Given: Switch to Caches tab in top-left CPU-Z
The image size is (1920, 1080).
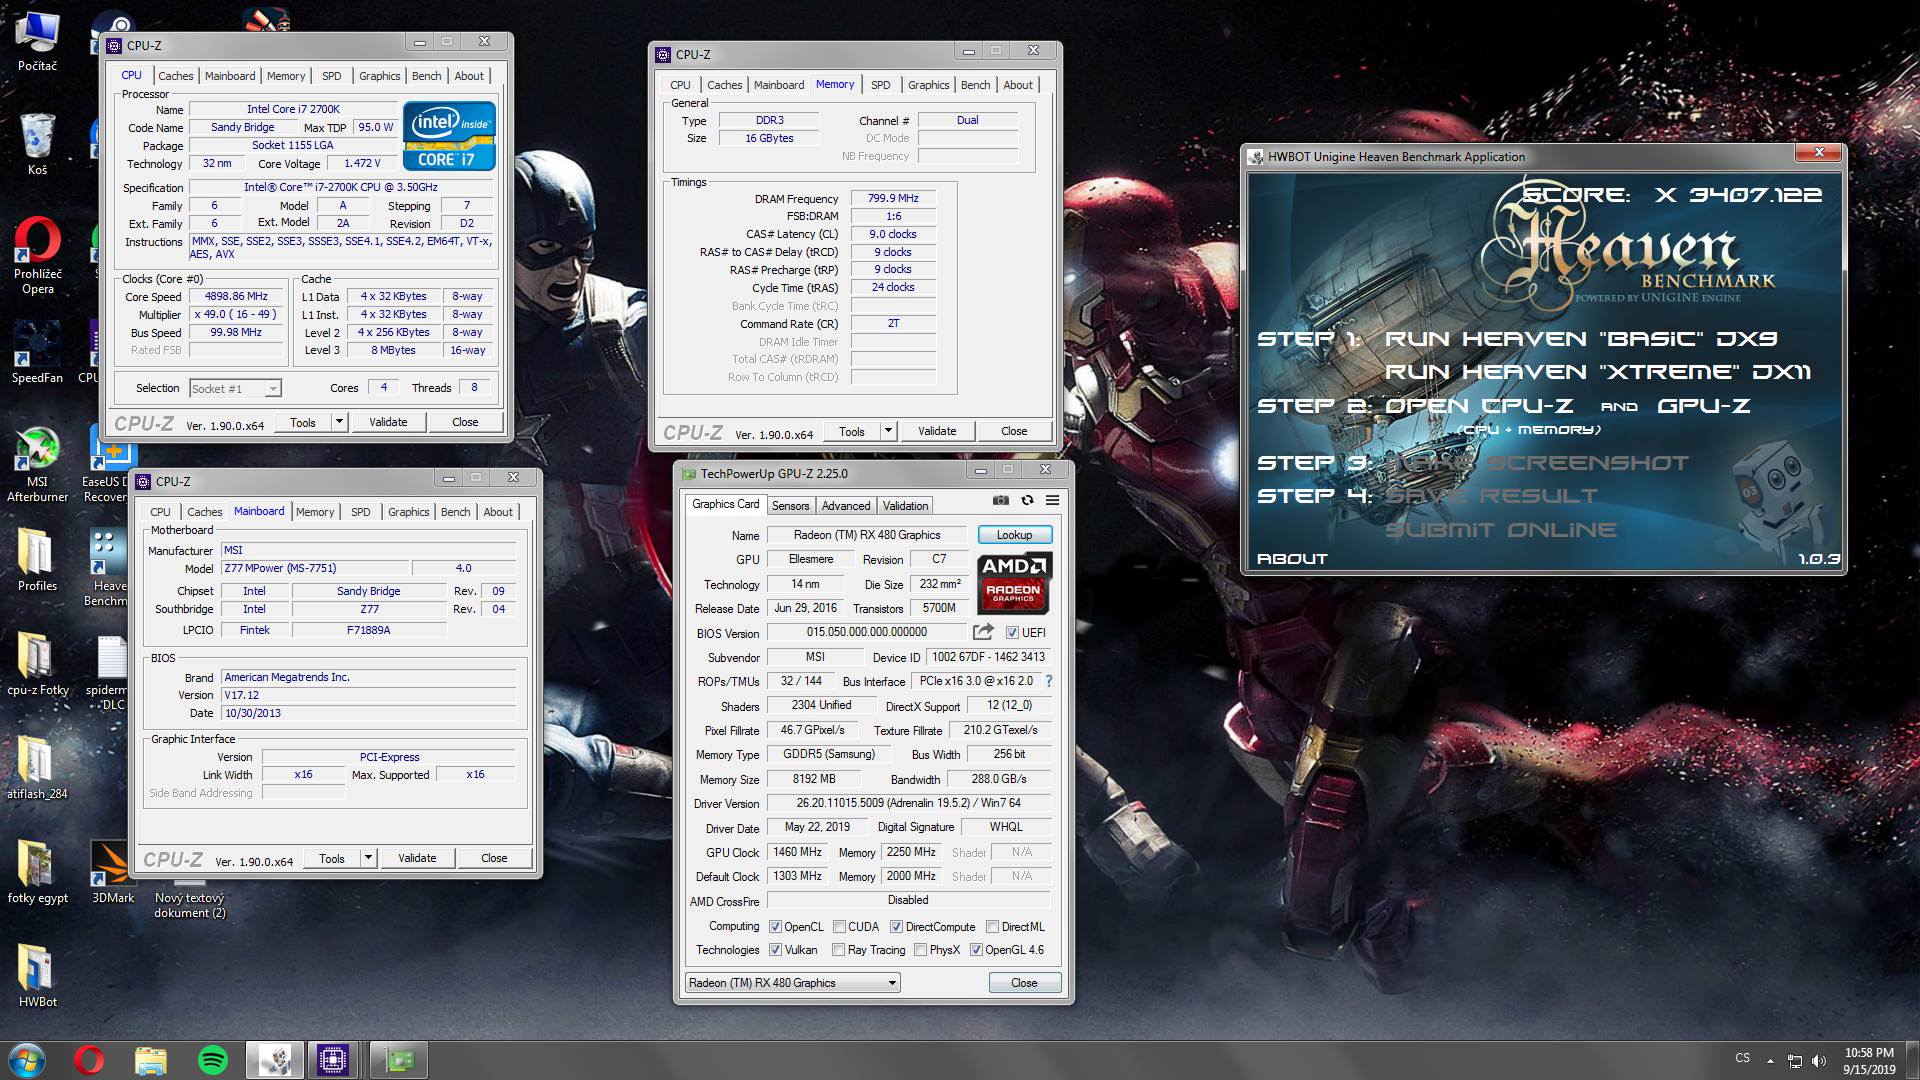Looking at the screenshot, I should (x=175, y=76).
